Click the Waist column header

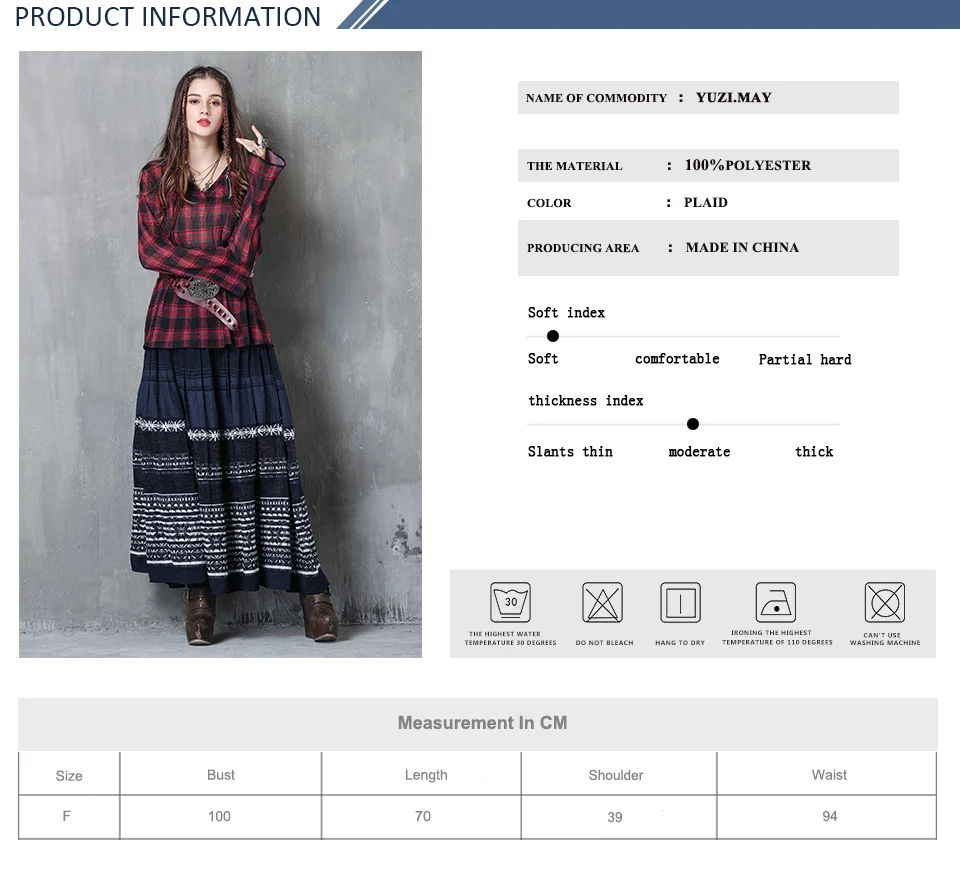(829, 775)
